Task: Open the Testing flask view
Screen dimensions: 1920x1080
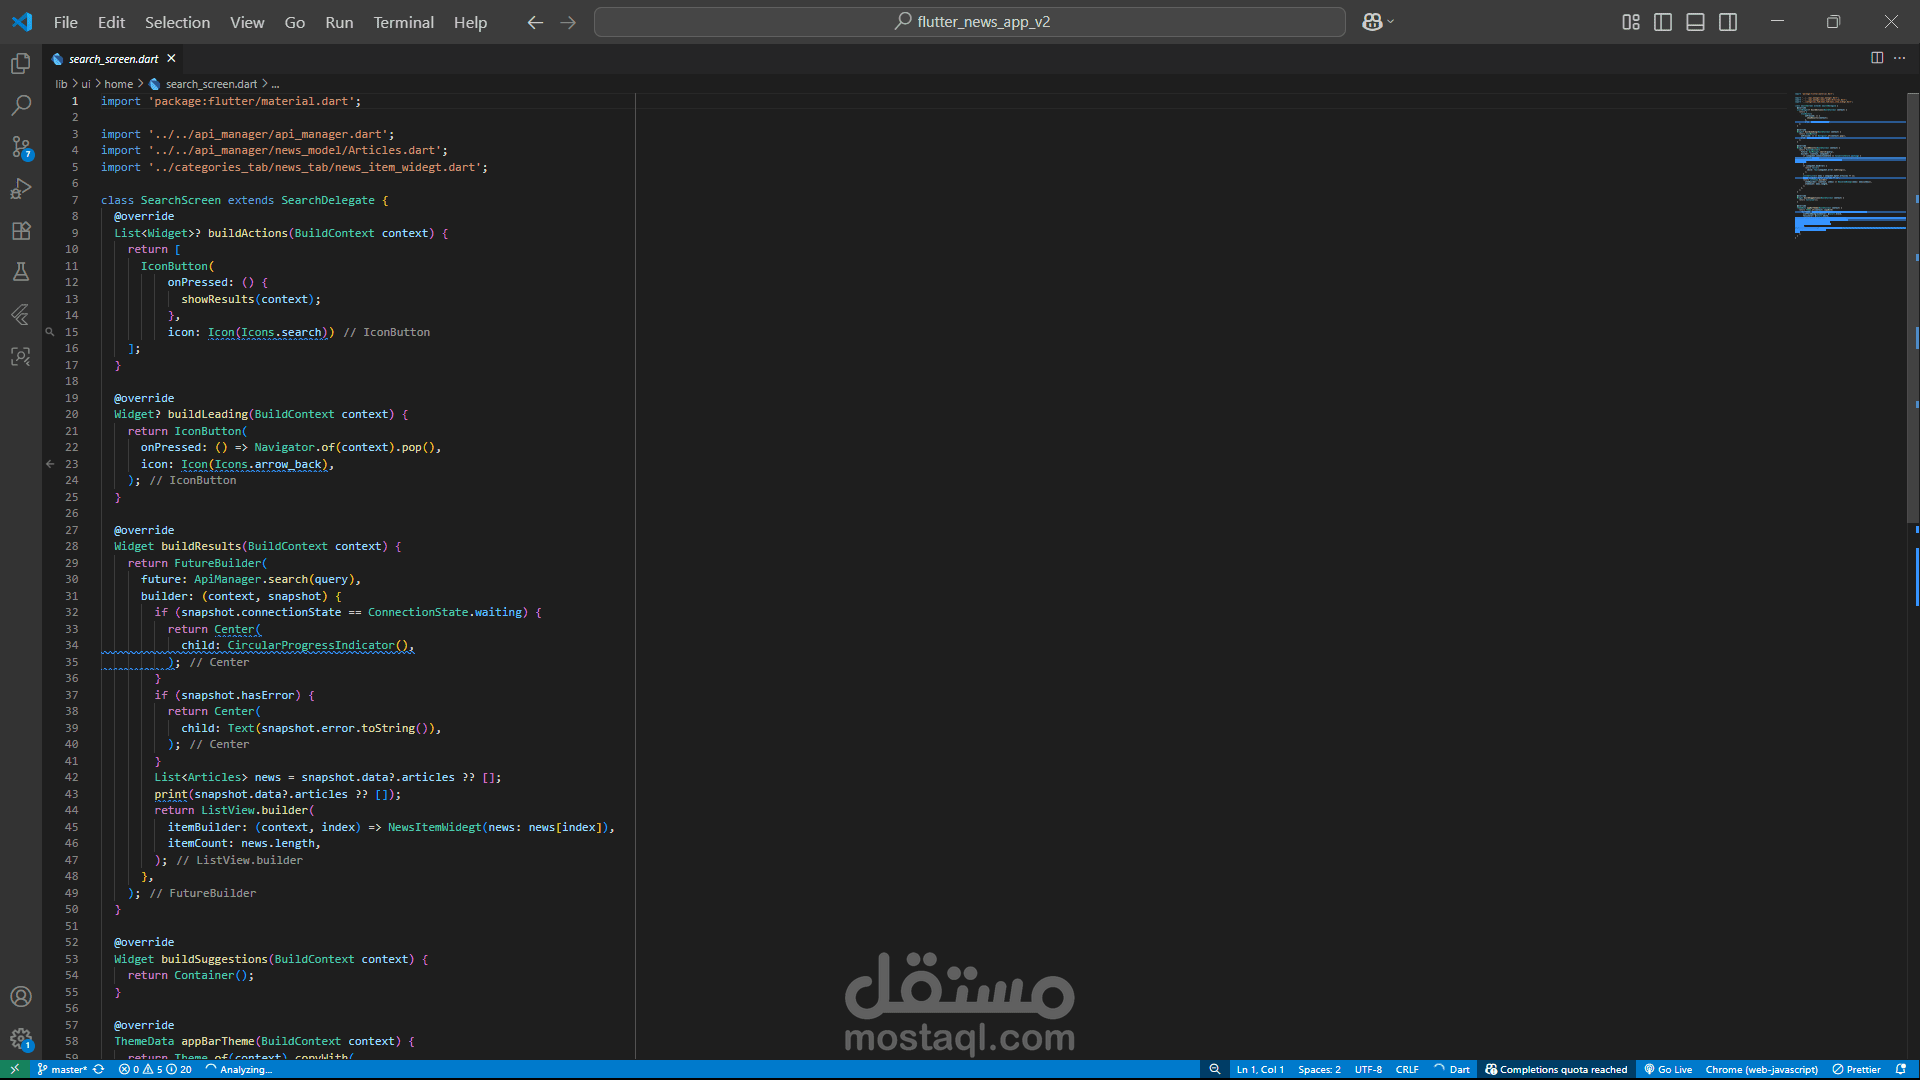Action: pos(21,272)
